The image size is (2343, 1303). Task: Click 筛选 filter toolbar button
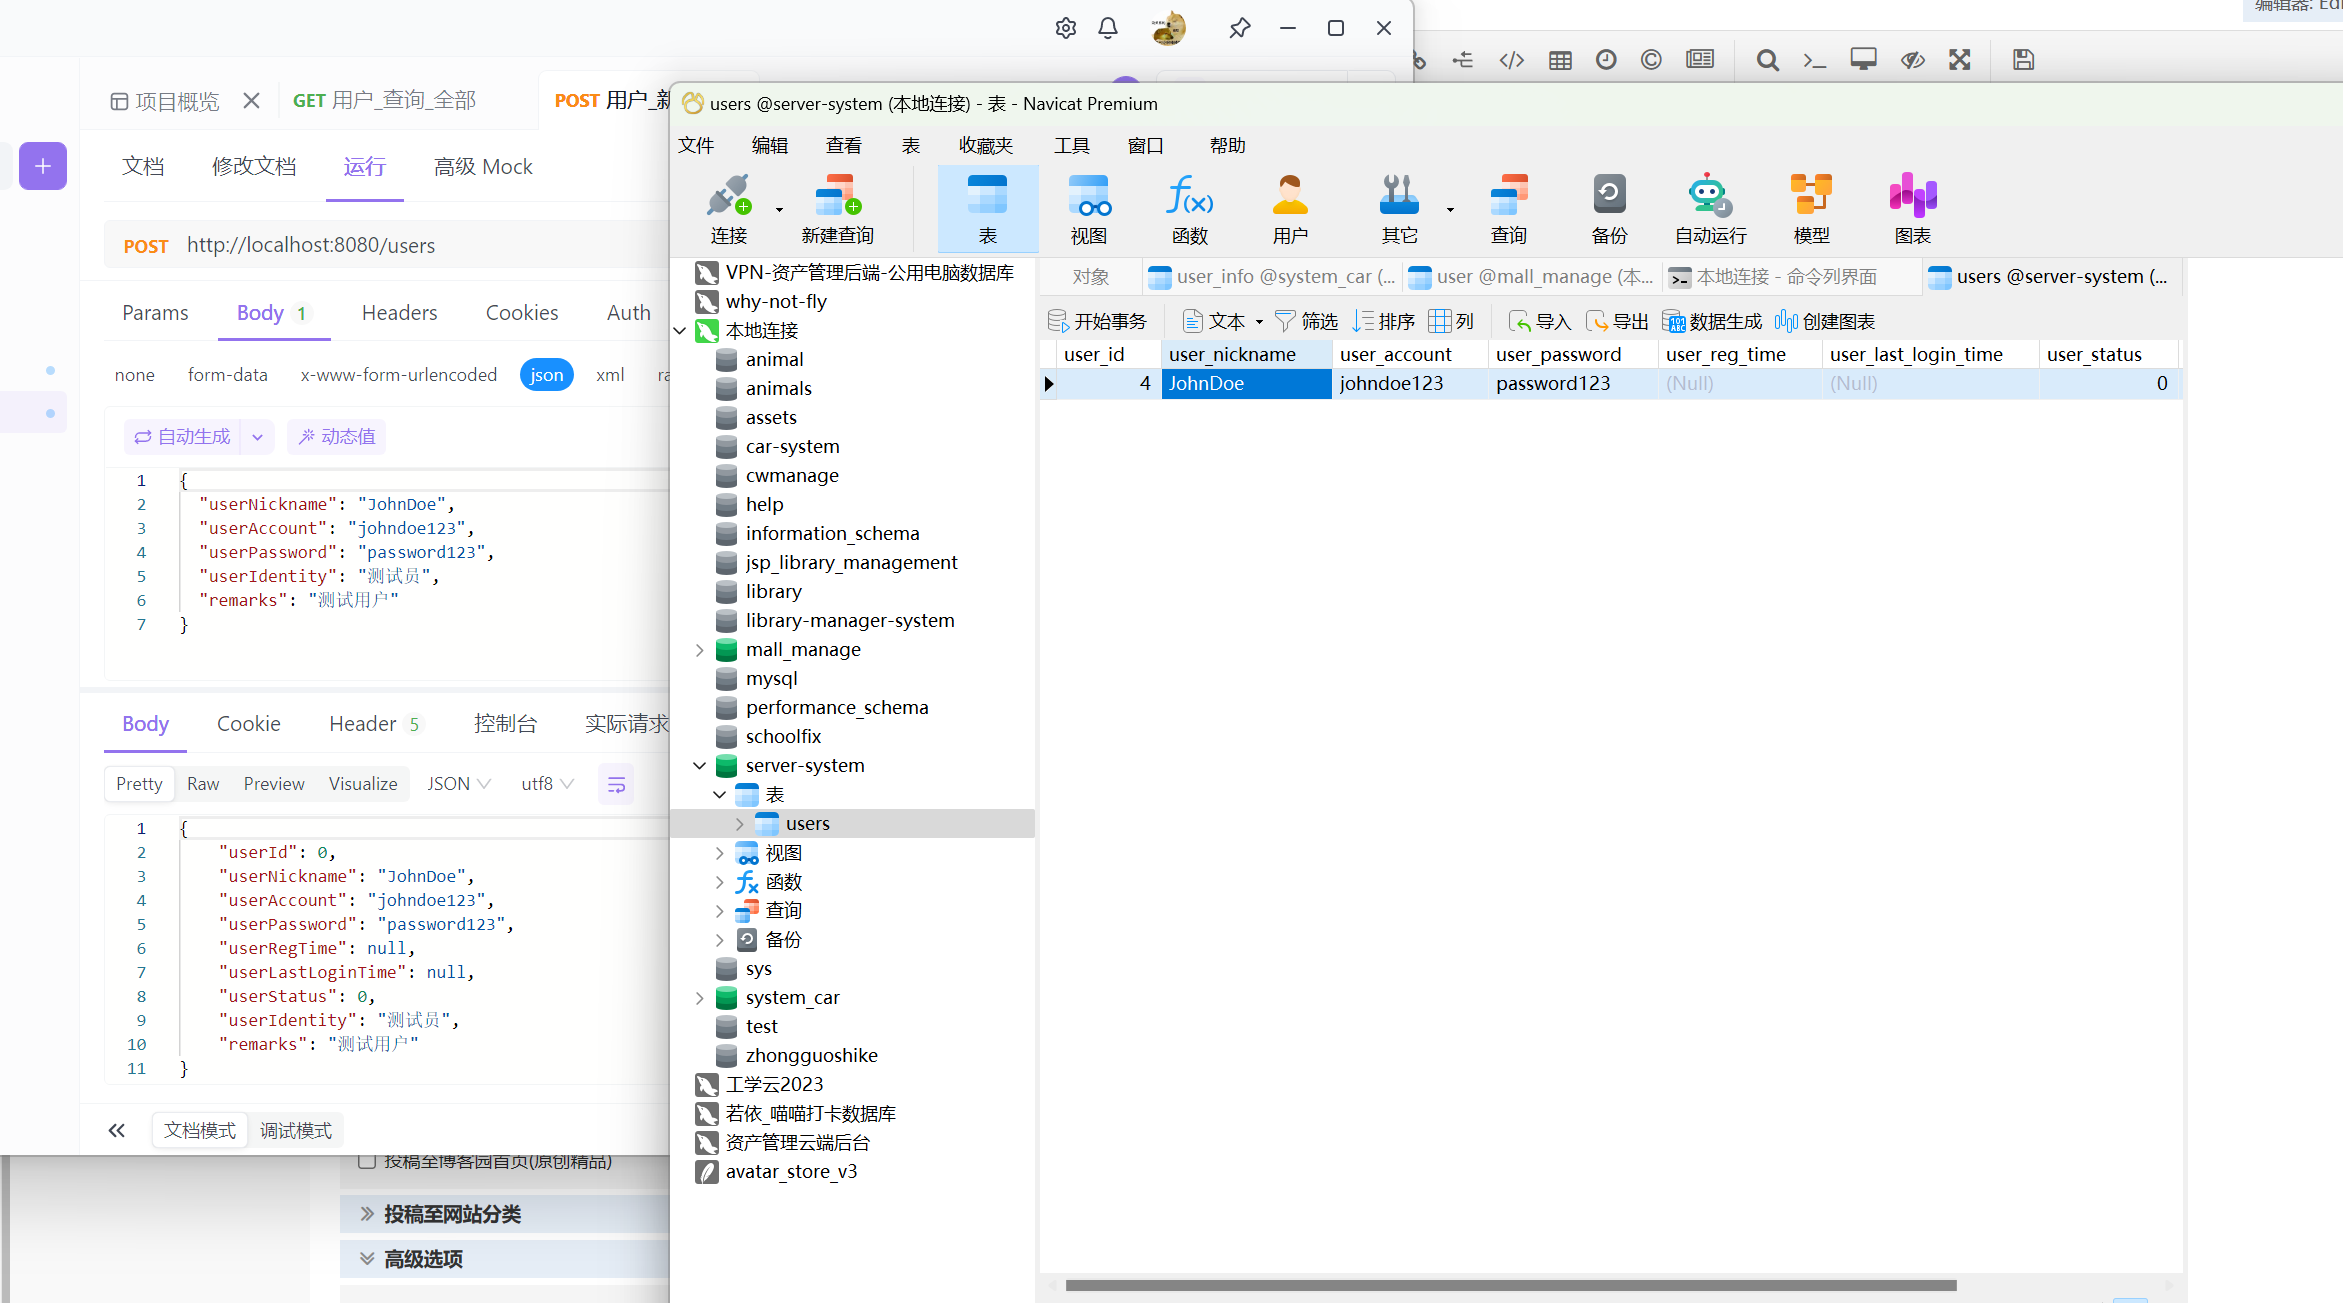[1306, 322]
